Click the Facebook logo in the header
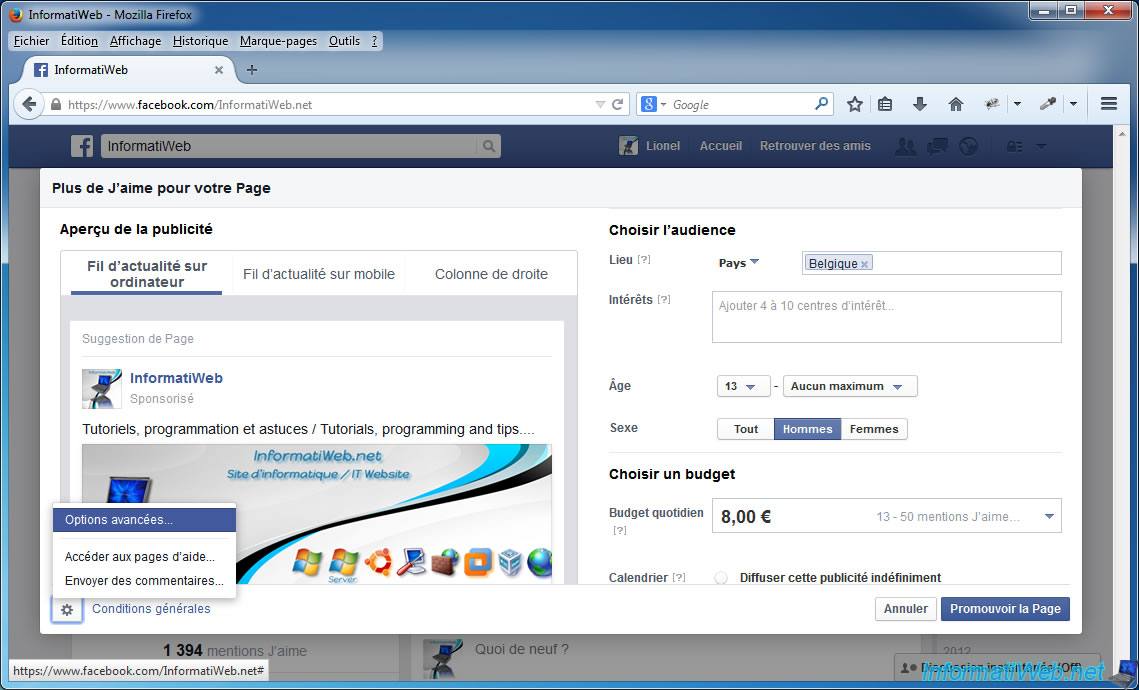This screenshot has height=690, width=1139. coord(82,146)
